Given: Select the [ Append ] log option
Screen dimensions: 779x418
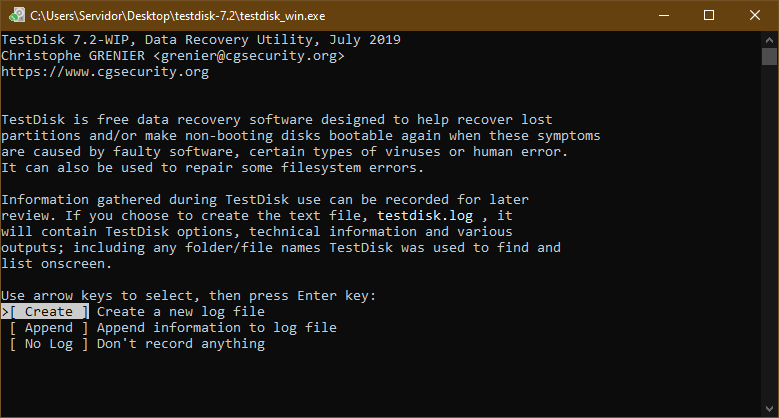Looking at the screenshot, I should click(x=49, y=328).
